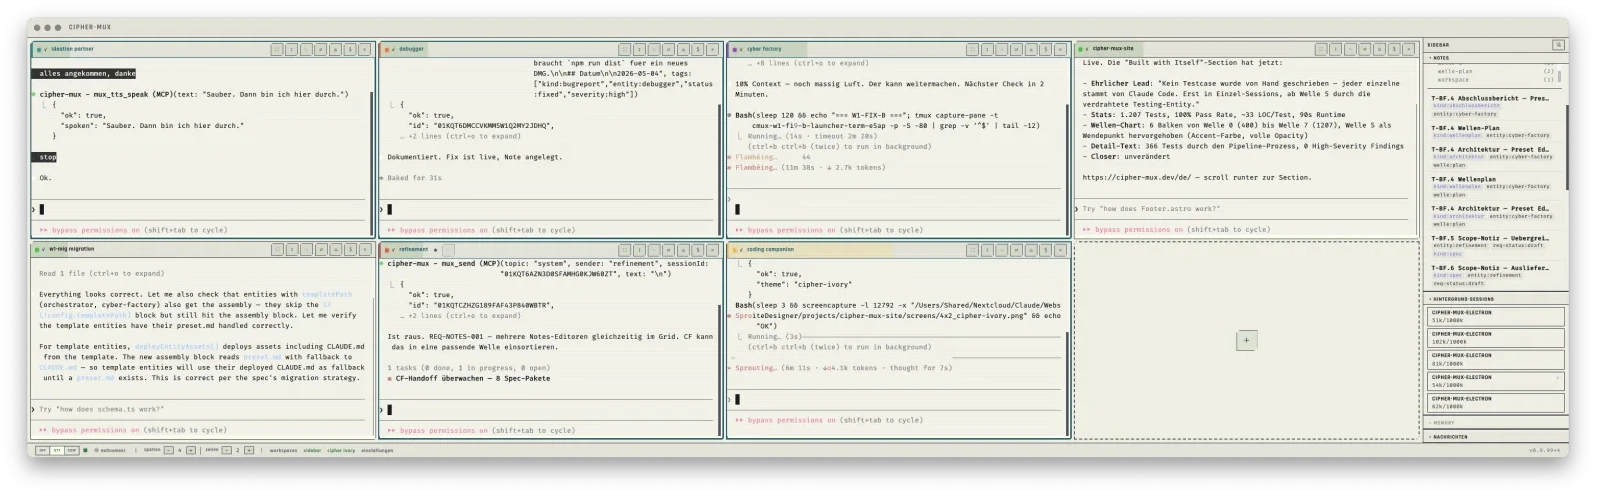Click the '$' button in refinement pane header
Screen dimensions: 1597x495
point(697,250)
